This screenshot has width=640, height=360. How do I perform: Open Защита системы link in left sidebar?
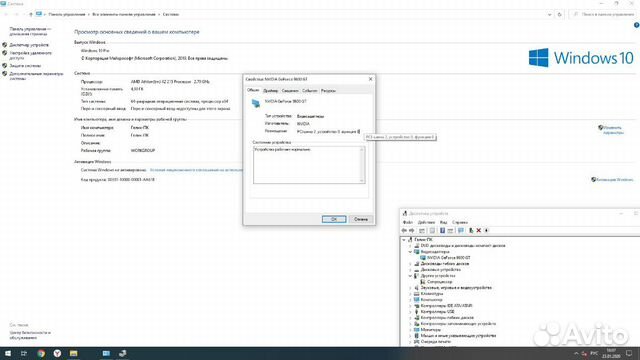pyautogui.click(x=25, y=66)
